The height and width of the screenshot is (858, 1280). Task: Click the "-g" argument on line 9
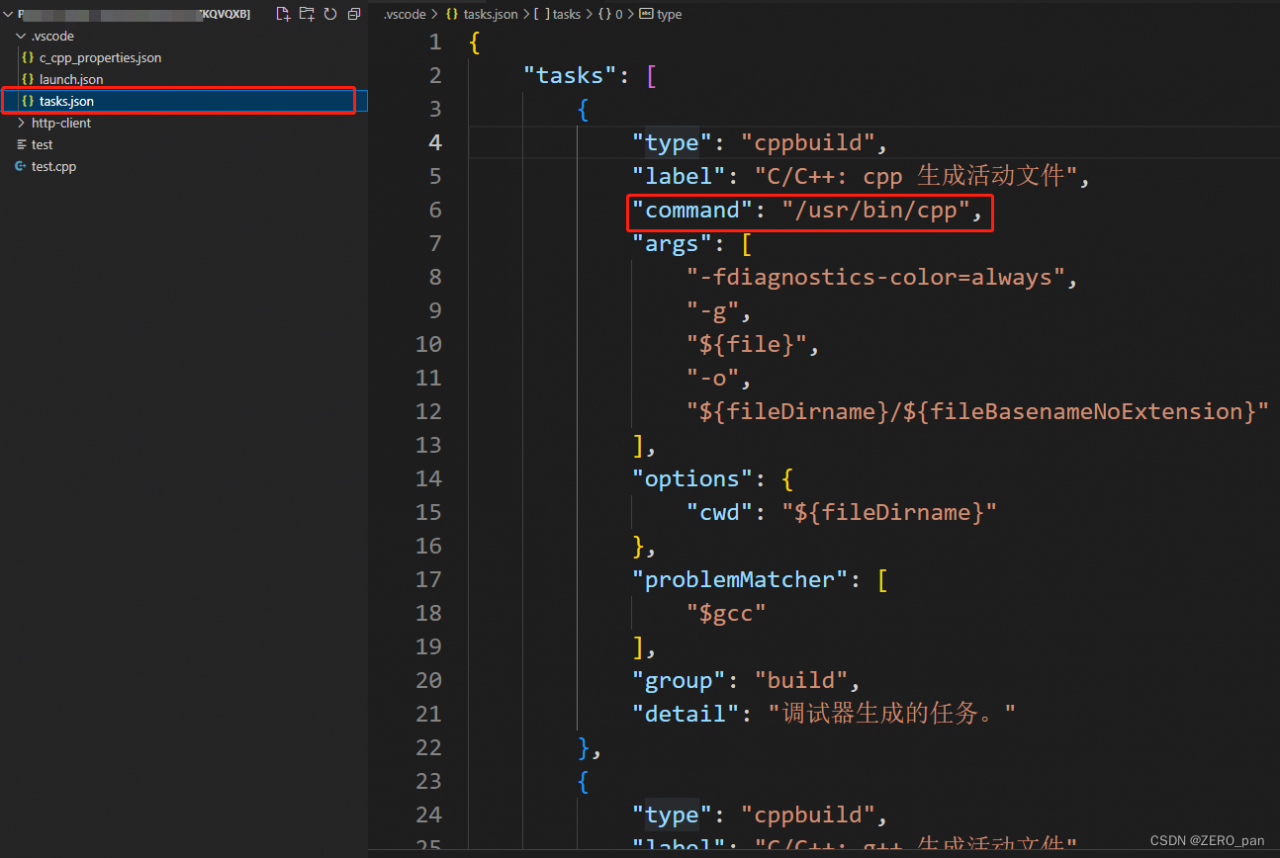pyautogui.click(x=712, y=311)
